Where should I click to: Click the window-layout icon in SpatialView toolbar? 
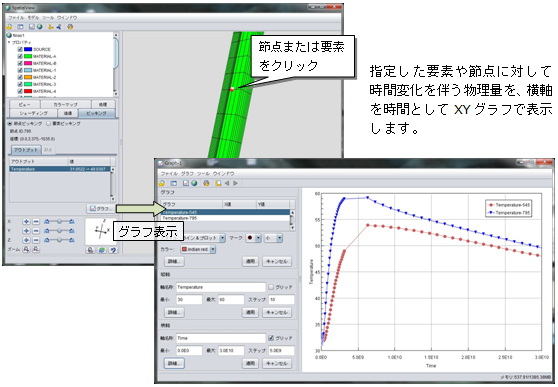pos(20,27)
